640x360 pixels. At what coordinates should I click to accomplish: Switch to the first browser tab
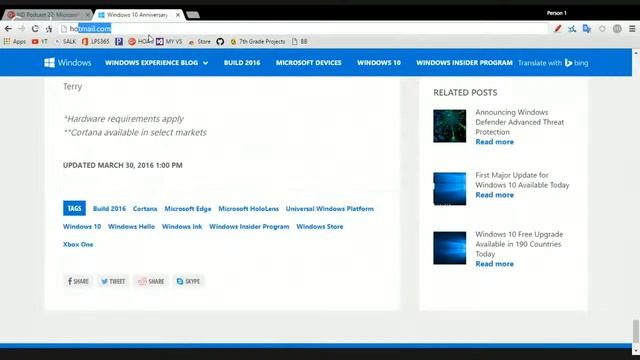coord(47,15)
